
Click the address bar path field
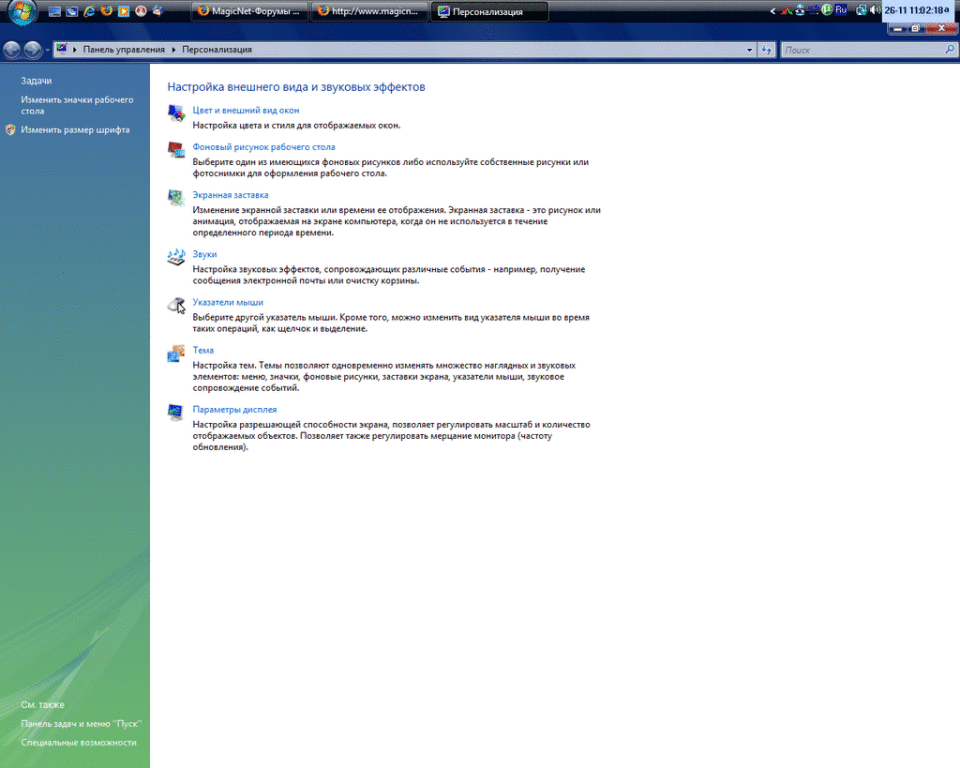point(404,50)
